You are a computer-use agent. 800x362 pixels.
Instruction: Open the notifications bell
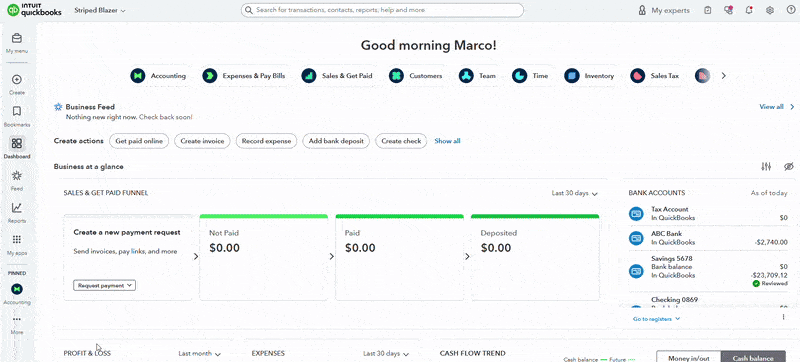(x=749, y=10)
